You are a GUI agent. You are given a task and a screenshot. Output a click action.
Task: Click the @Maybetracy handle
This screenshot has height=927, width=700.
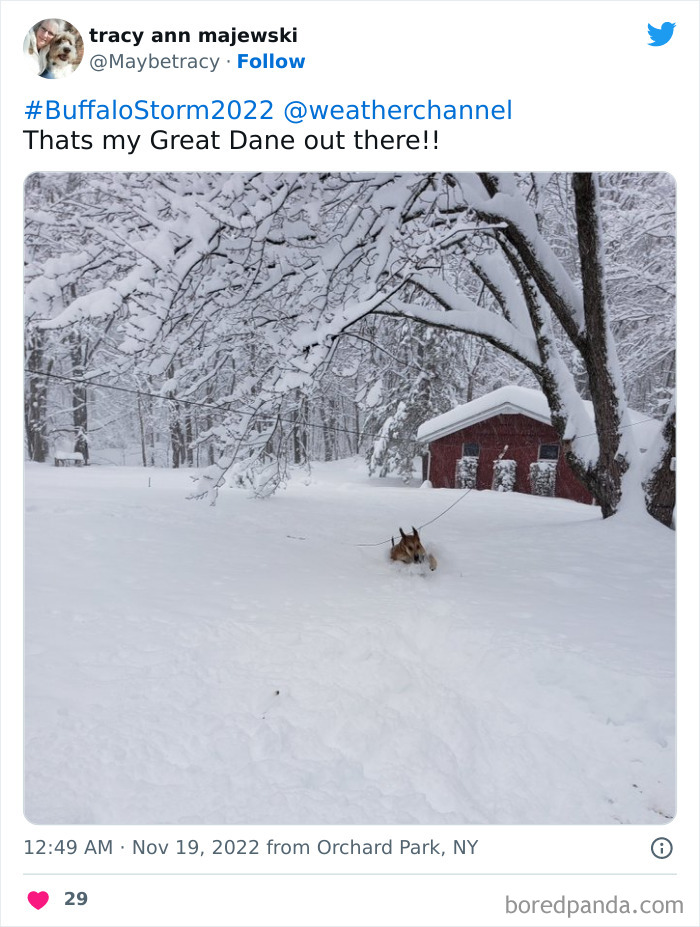[x=154, y=61]
